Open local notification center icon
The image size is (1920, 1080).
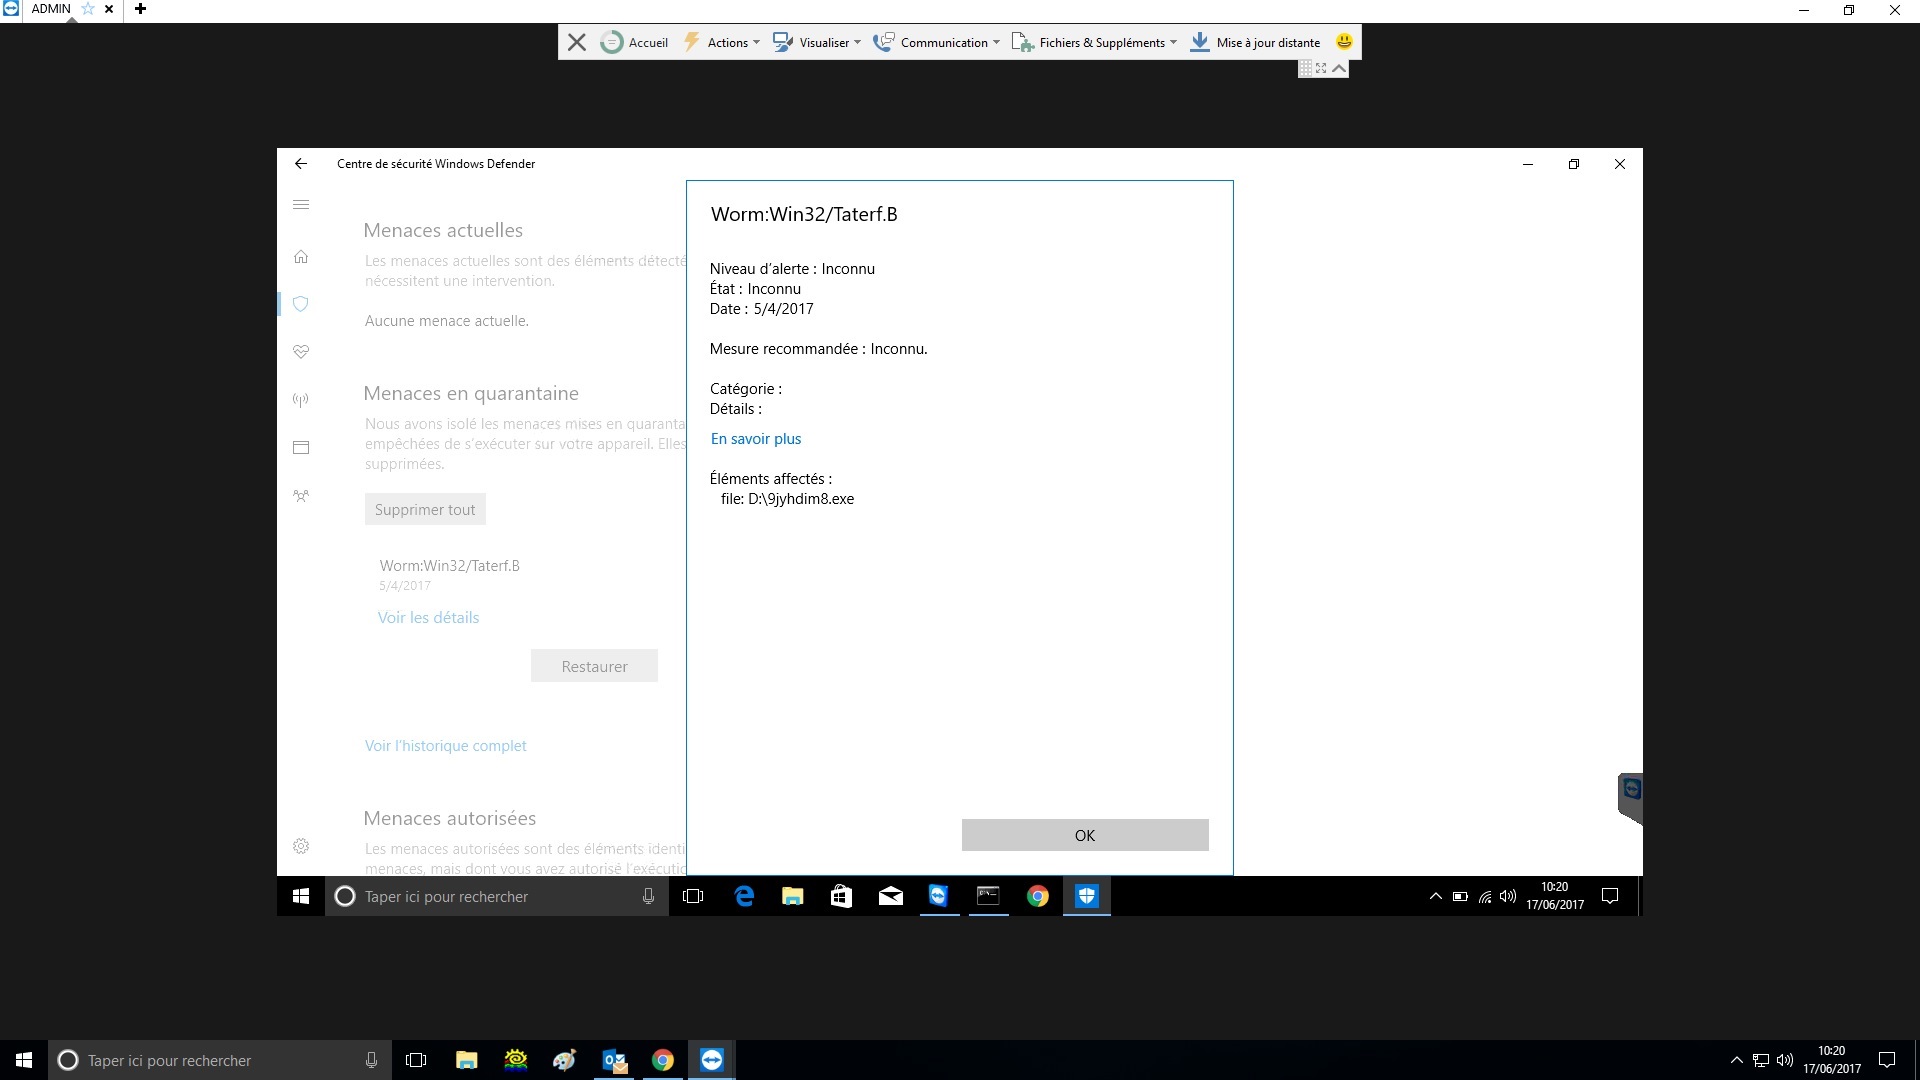click(1887, 1060)
